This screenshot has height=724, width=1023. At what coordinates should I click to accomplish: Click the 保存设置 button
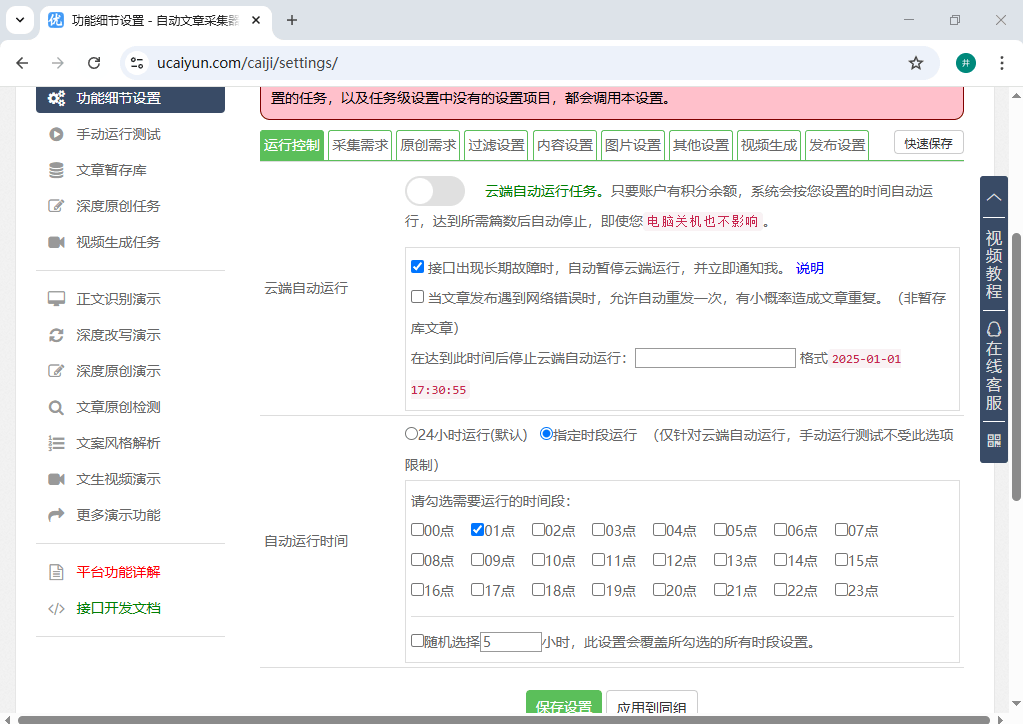pyautogui.click(x=563, y=704)
